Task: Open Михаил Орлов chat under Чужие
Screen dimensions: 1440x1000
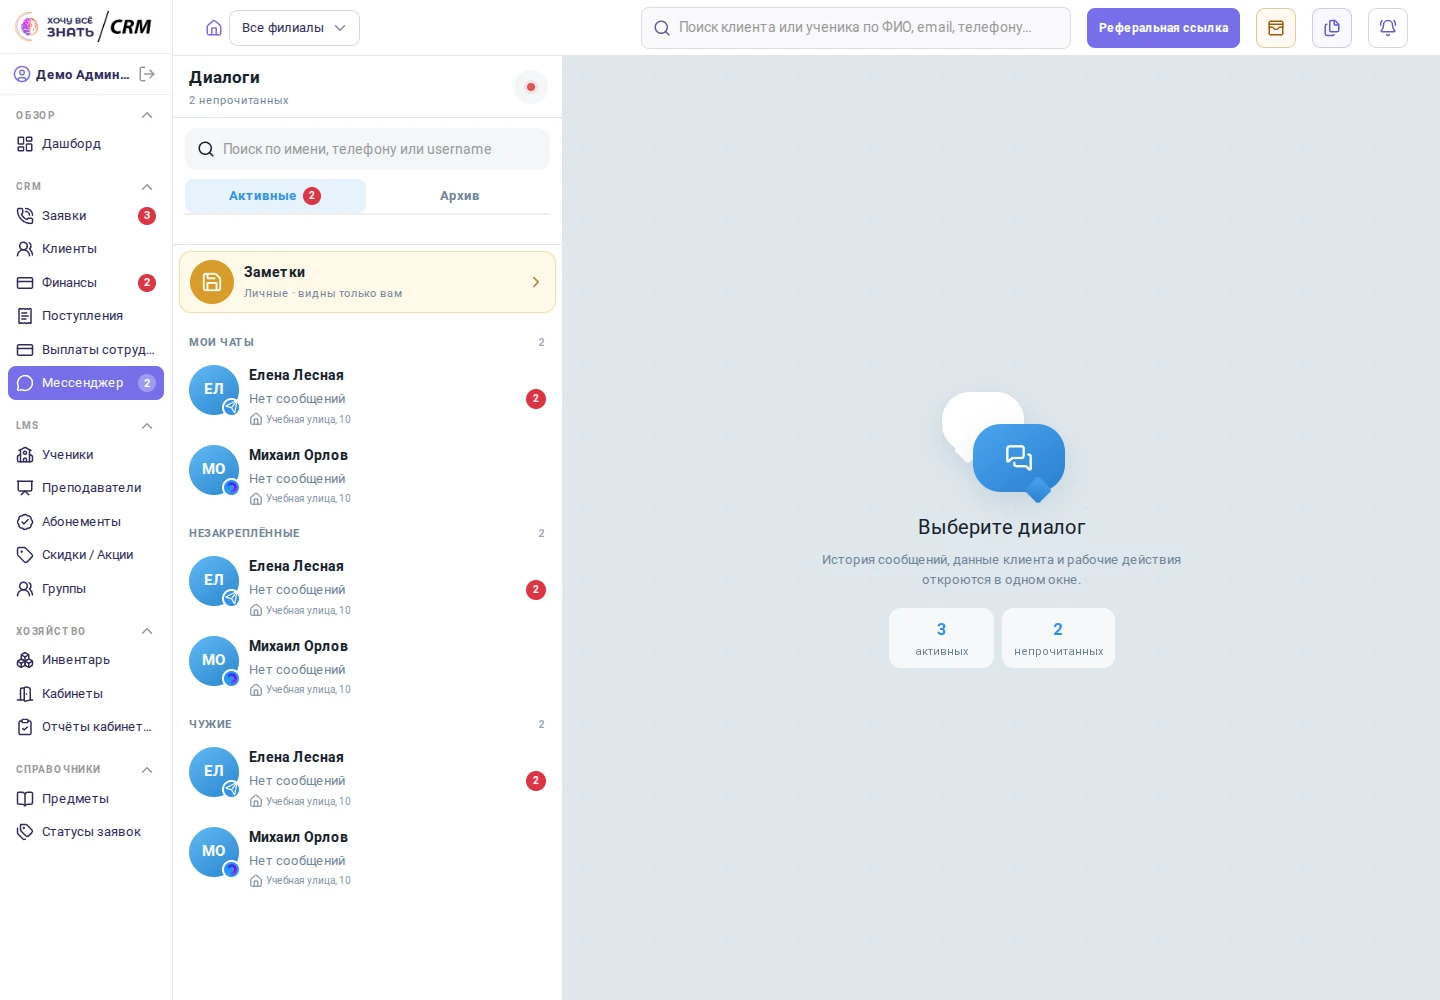Action: pos(367,858)
